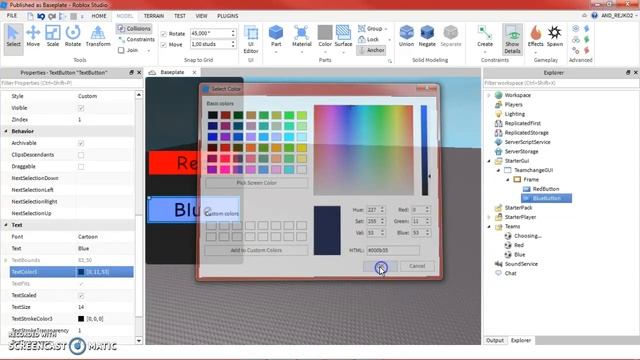Select RedButton in Explorer tree
Screen dimensions: 640x360
click(541, 189)
